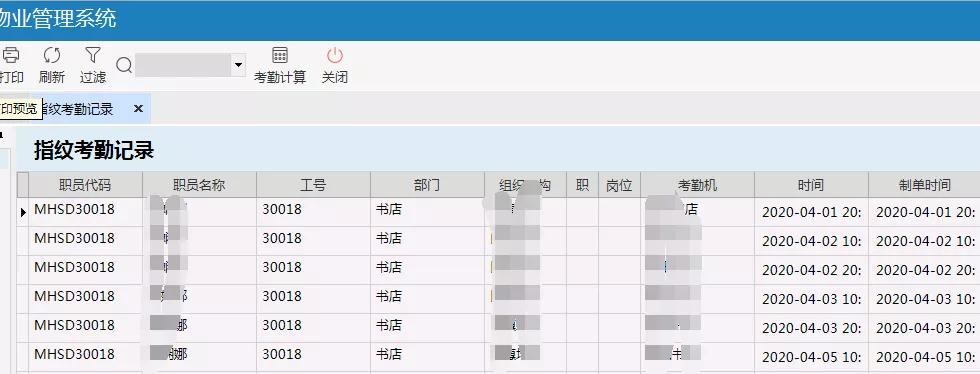Click the 刷新 refresh icon
Screen dimensions: 980x374
tap(52, 56)
